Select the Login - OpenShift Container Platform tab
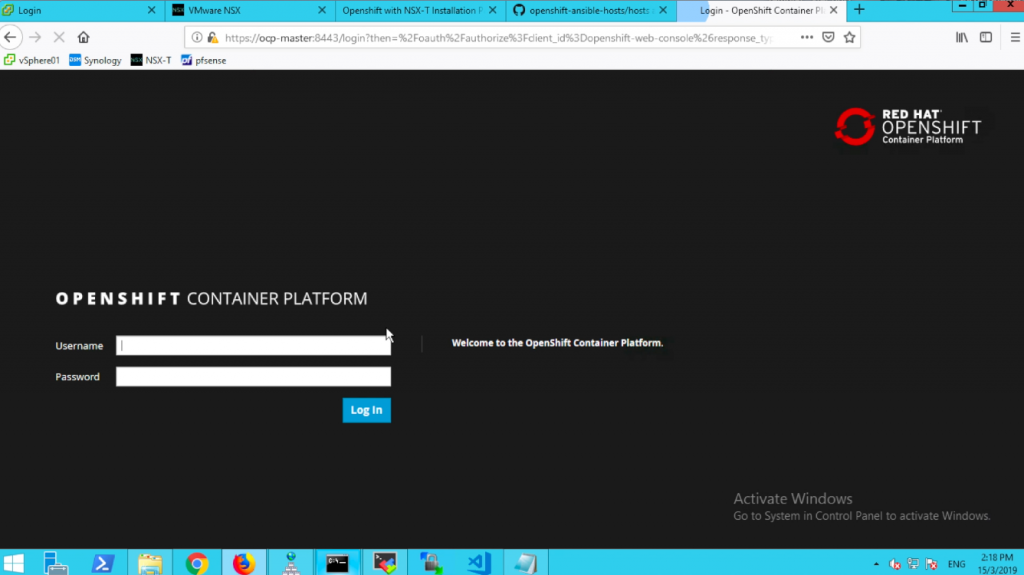1024x575 pixels. (x=761, y=10)
